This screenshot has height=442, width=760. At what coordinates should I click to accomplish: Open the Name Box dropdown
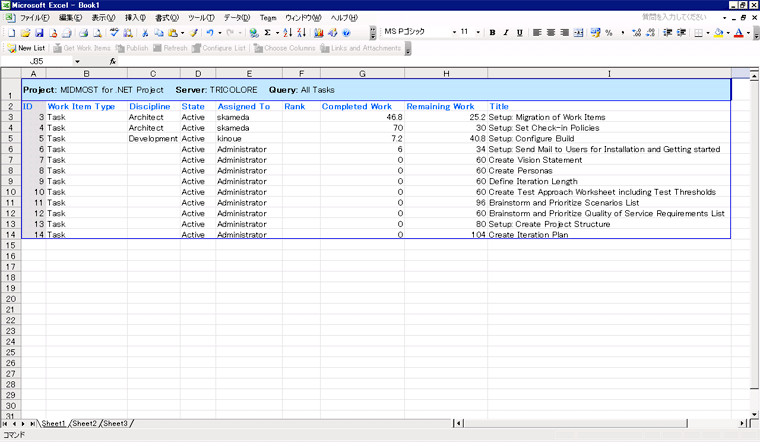pyautogui.click(x=77, y=61)
